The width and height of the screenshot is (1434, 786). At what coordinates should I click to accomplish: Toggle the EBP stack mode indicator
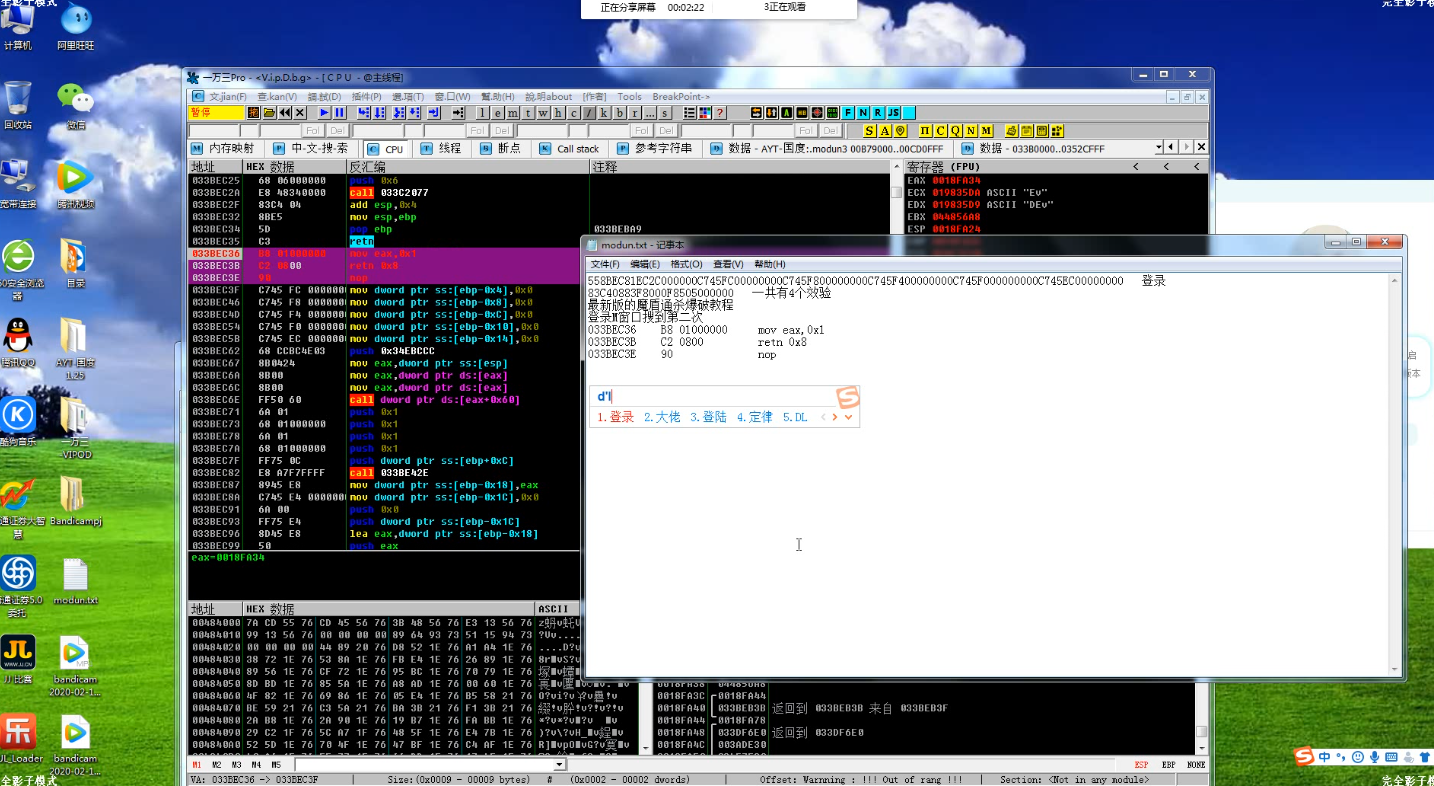pyautogui.click(x=1168, y=765)
